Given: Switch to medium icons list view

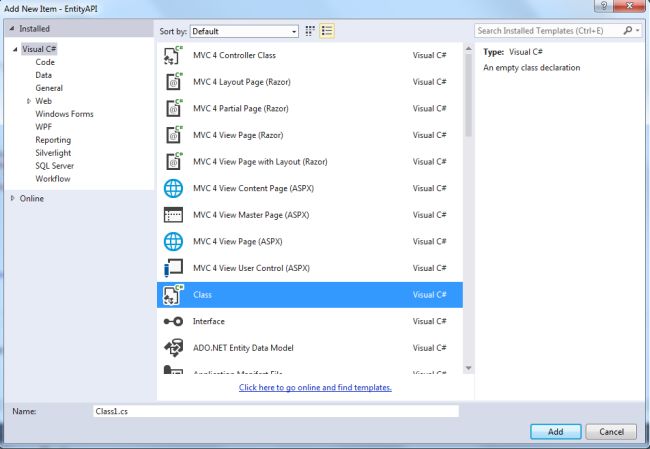Looking at the screenshot, I should coord(327,31).
